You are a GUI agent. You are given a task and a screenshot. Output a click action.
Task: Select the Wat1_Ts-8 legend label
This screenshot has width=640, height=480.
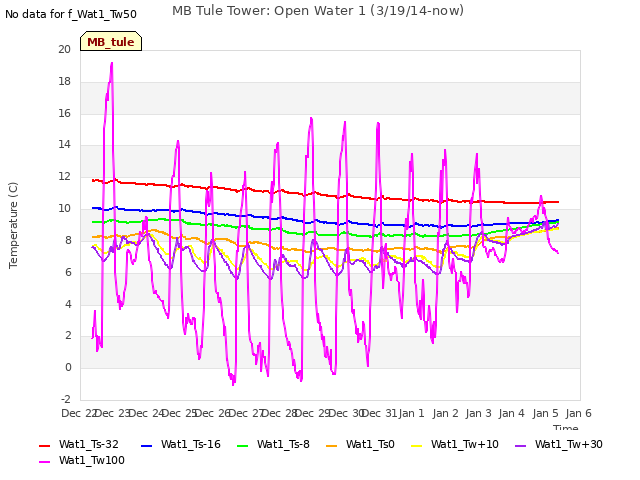283,444
